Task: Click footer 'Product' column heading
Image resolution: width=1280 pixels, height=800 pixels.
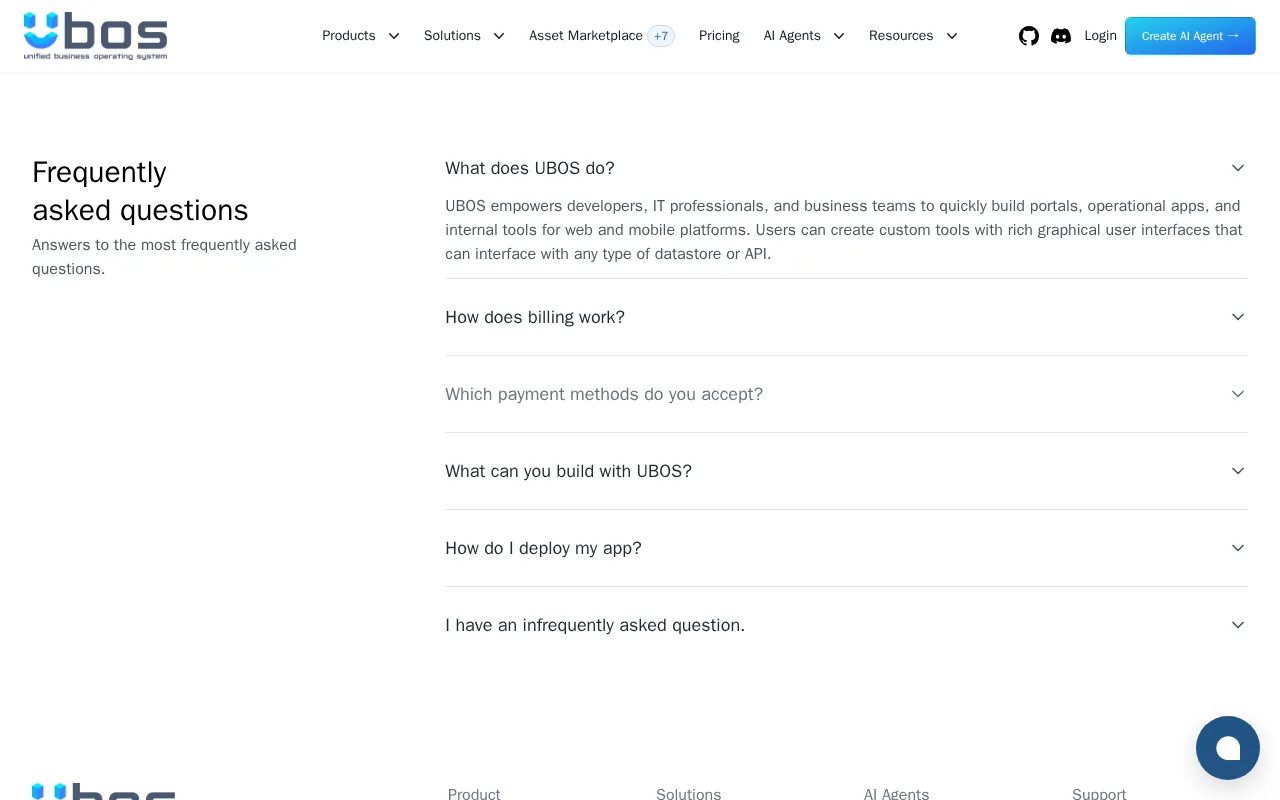Action: point(474,794)
